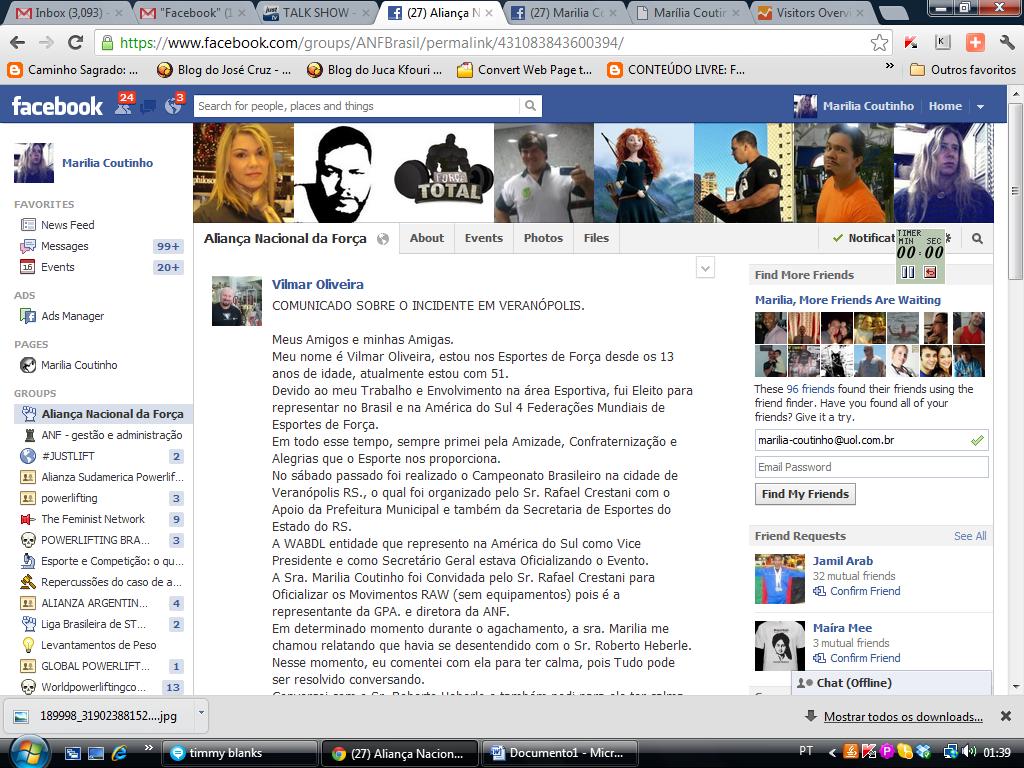Open the Outros favoritos bookmarks folder
The height and width of the screenshot is (768, 1024).
click(x=963, y=70)
